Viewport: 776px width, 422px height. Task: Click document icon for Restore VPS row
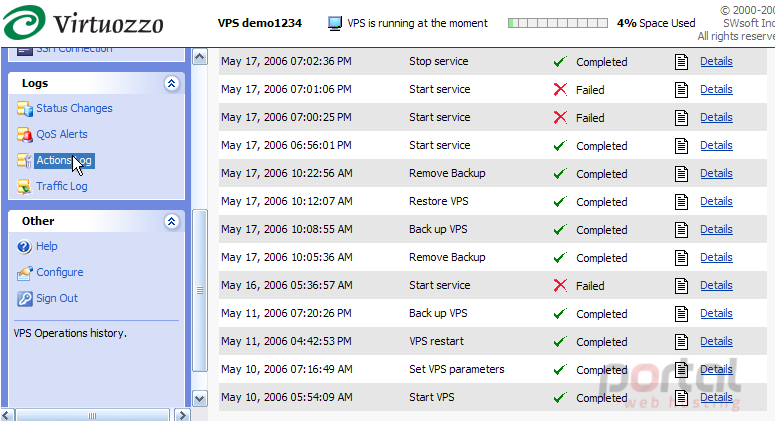click(681, 202)
